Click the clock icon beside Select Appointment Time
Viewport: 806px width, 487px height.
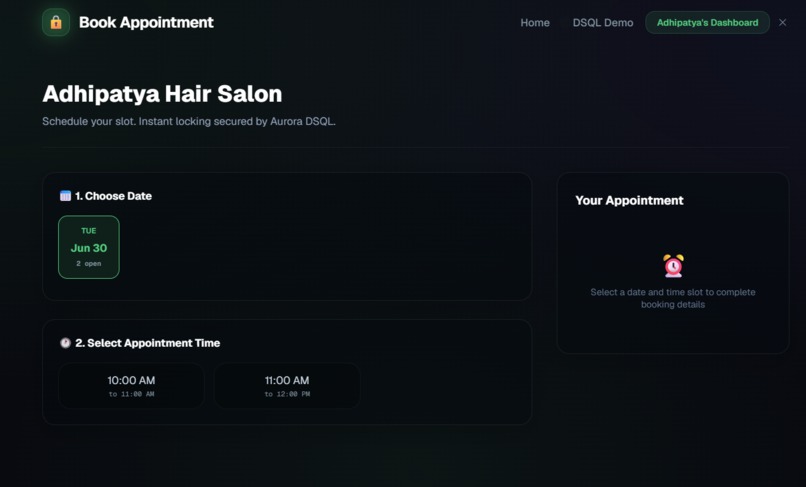coord(65,343)
